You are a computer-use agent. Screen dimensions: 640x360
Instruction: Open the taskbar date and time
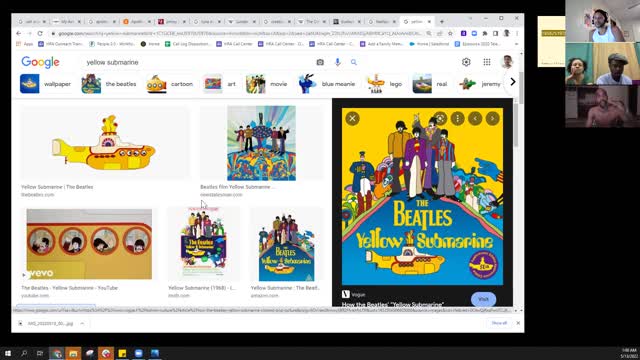(x=629, y=353)
